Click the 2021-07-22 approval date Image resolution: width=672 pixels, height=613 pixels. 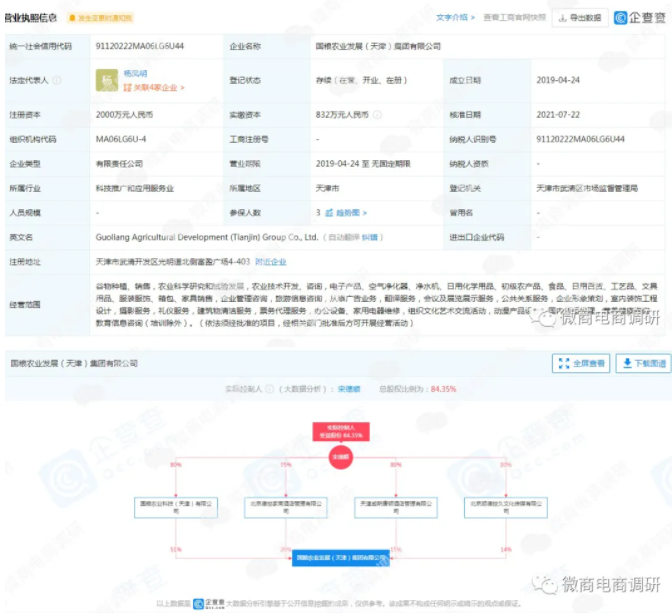point(558,114)
